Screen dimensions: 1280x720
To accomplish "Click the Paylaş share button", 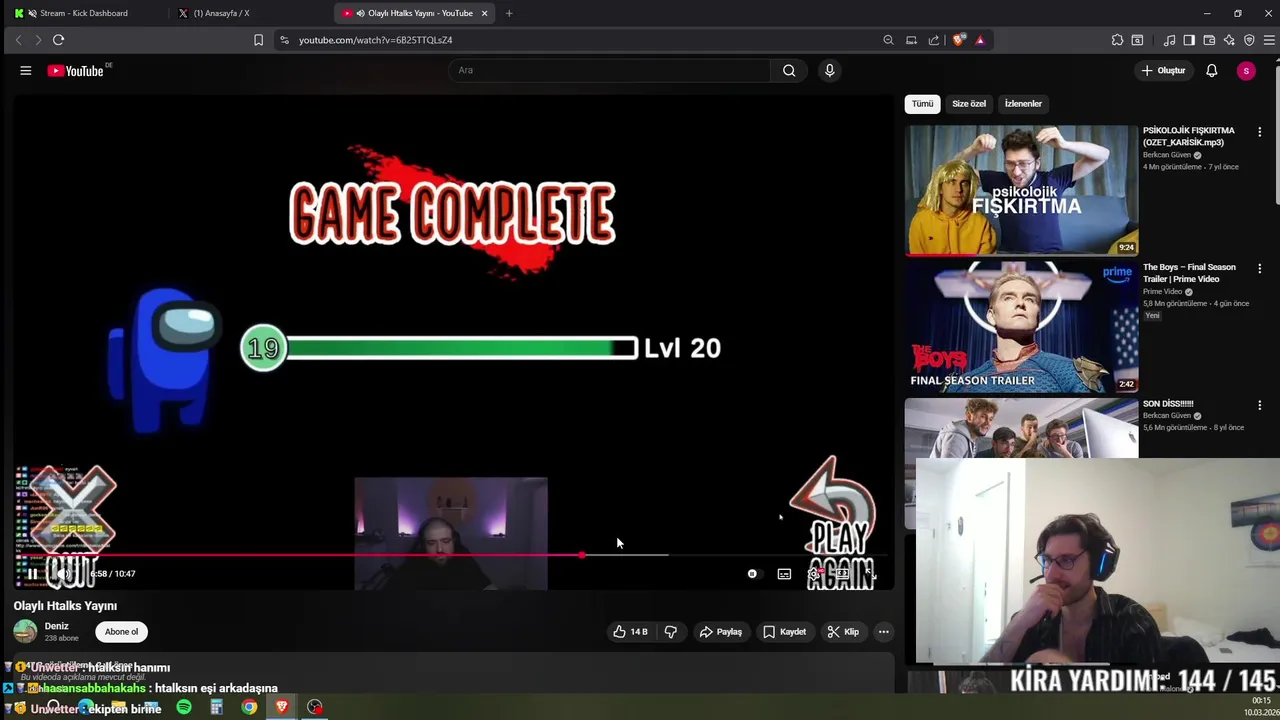I will pyautogui.click(x=721, y=632).
